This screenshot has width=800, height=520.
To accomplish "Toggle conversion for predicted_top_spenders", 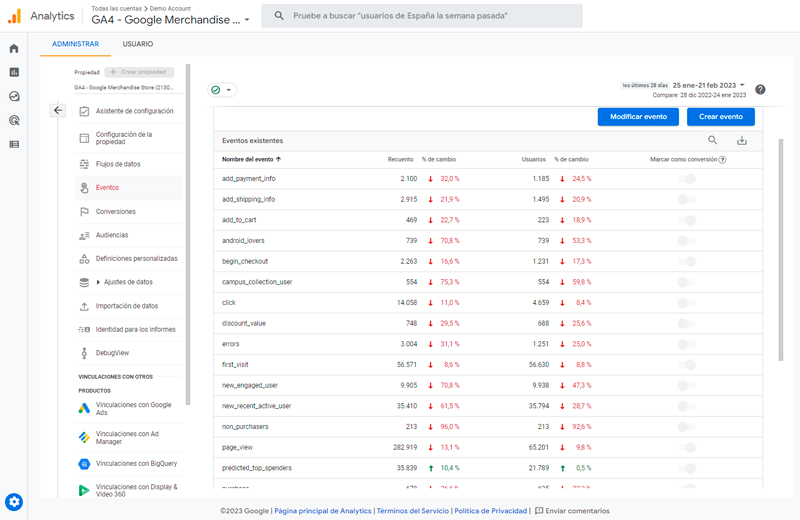I will 687,468.
